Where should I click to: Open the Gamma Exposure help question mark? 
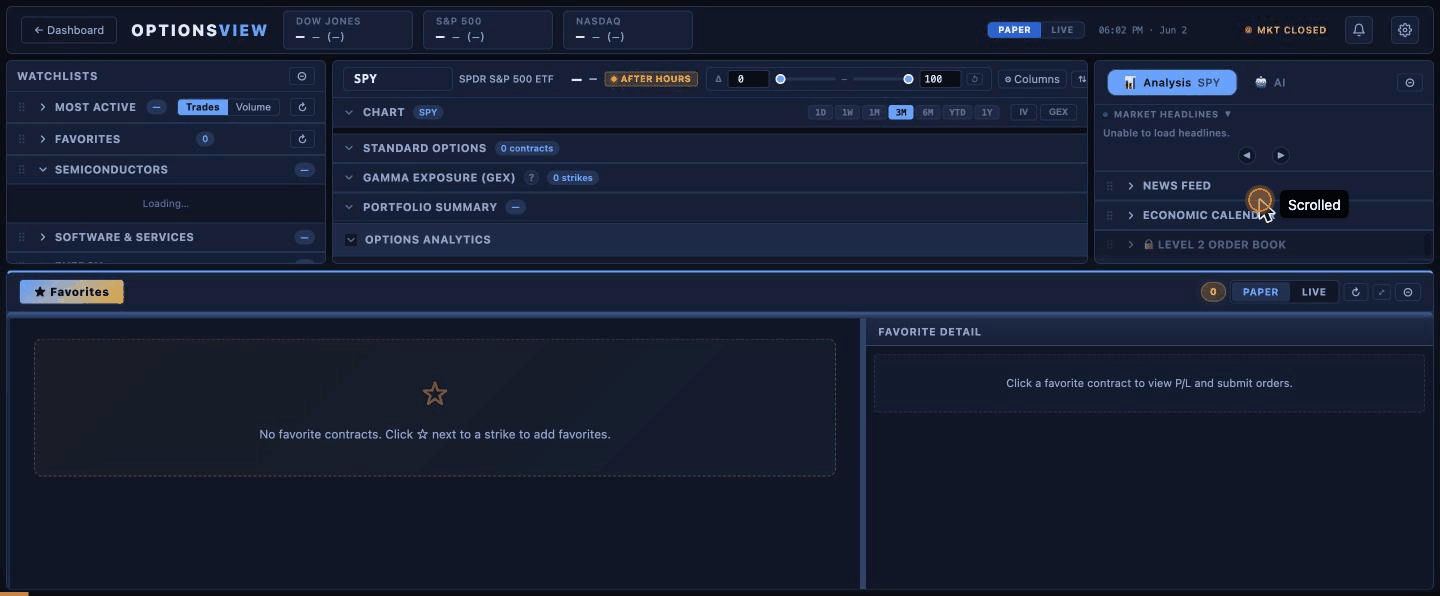pos(532,178)
